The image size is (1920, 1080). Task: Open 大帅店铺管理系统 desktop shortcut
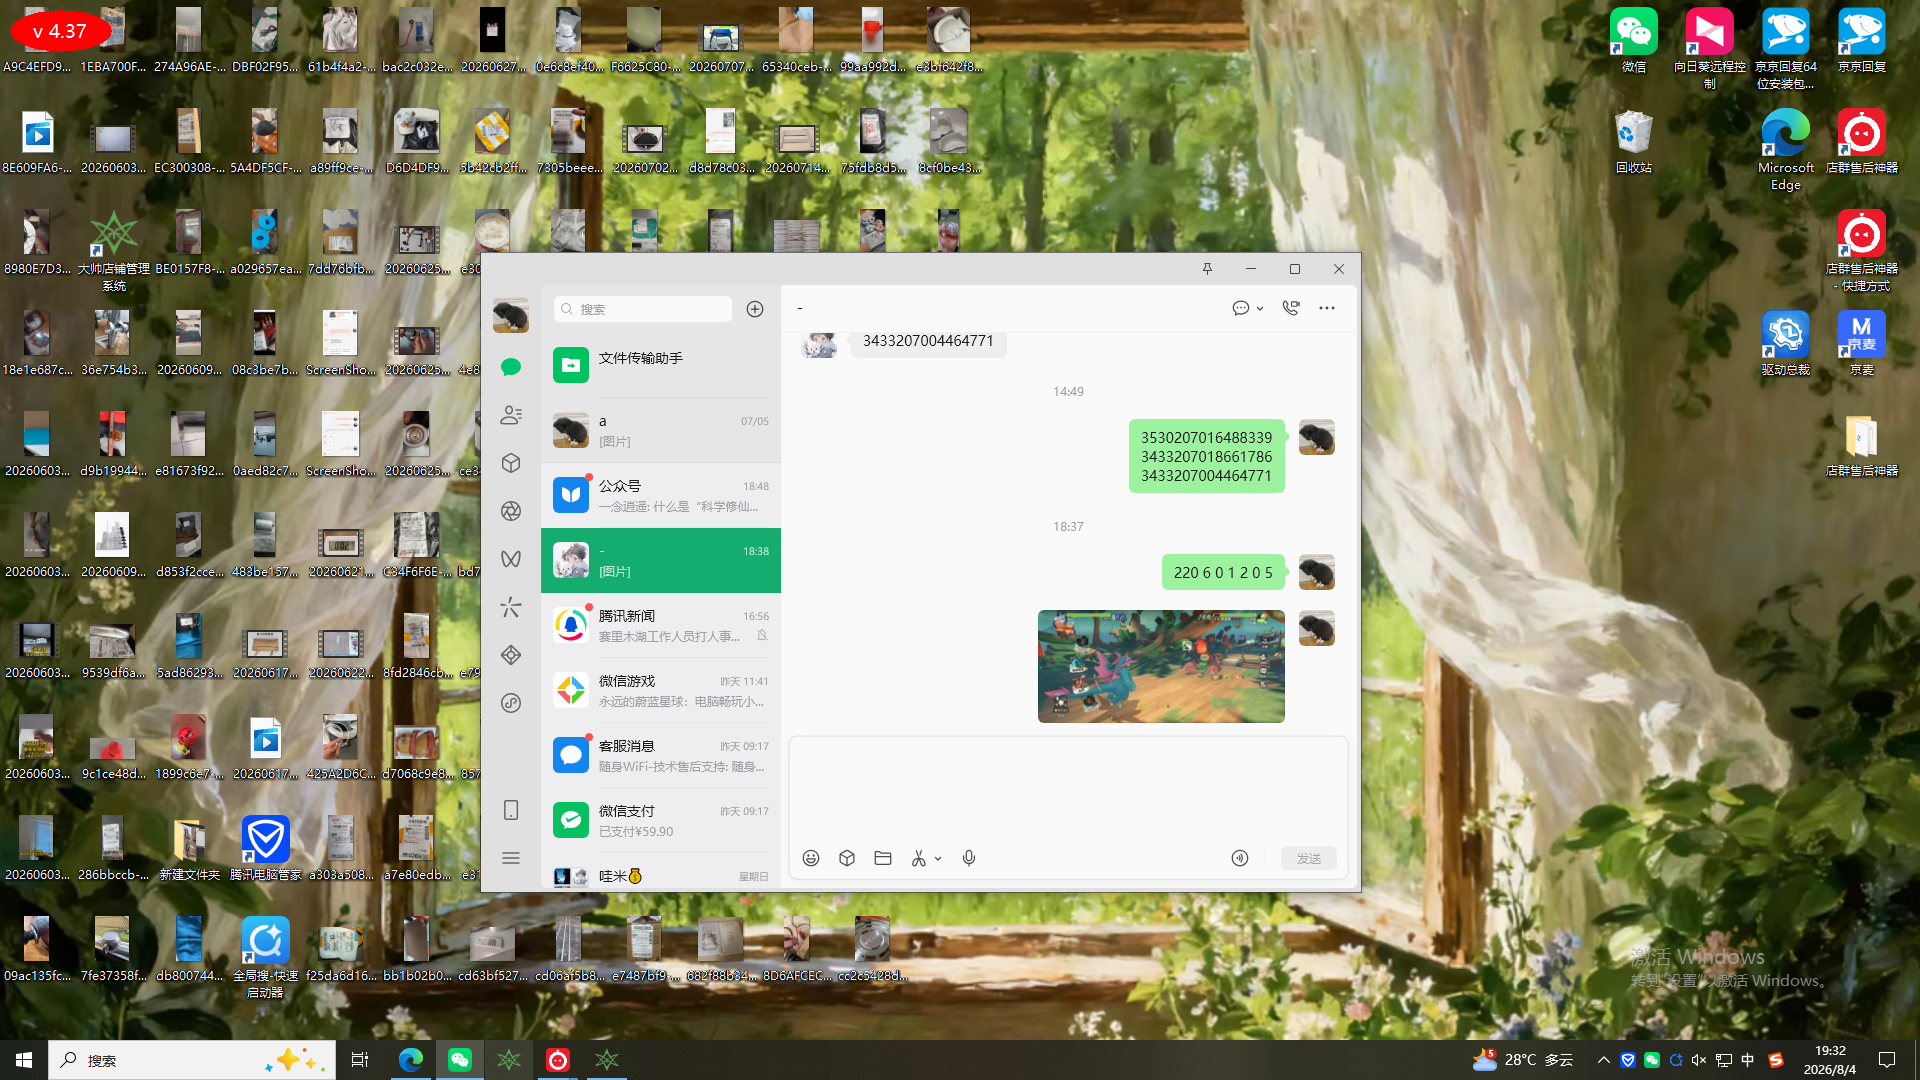coord(114,251)
